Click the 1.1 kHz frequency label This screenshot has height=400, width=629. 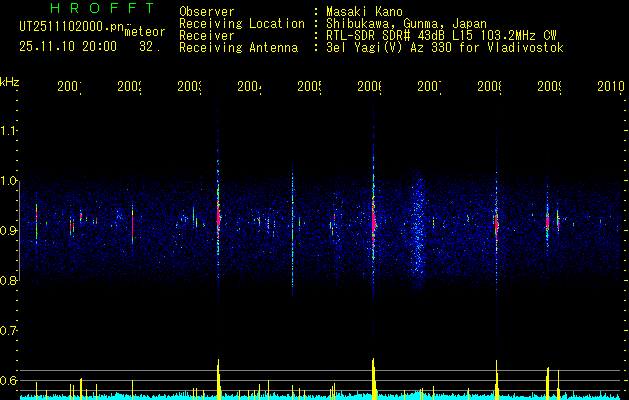pyautogui.click(x=9, y=130)
